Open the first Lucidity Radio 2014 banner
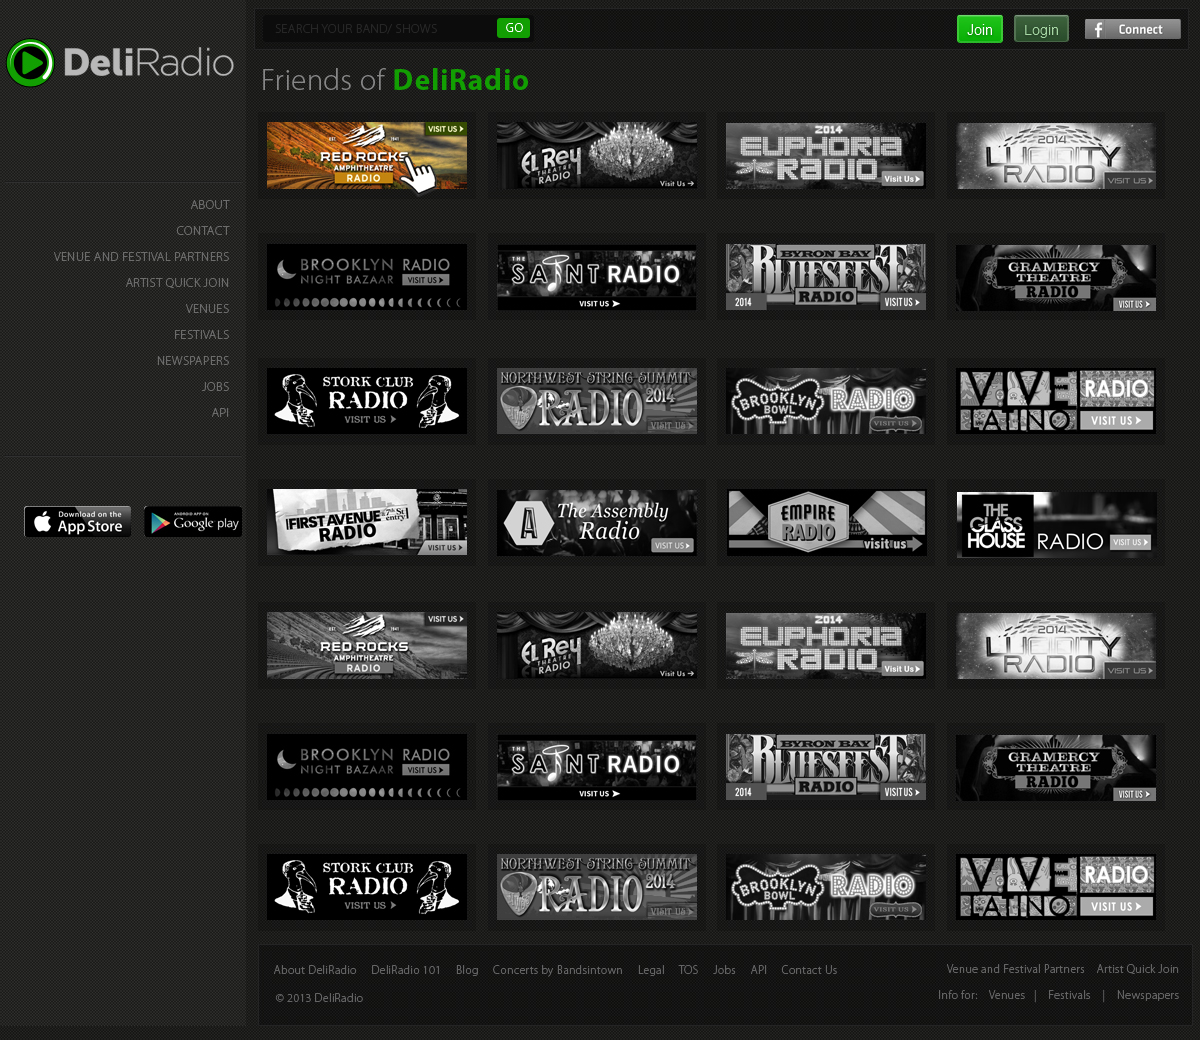The width and height of the screenshot is (1200, 1040). (x=1056, y=156)
